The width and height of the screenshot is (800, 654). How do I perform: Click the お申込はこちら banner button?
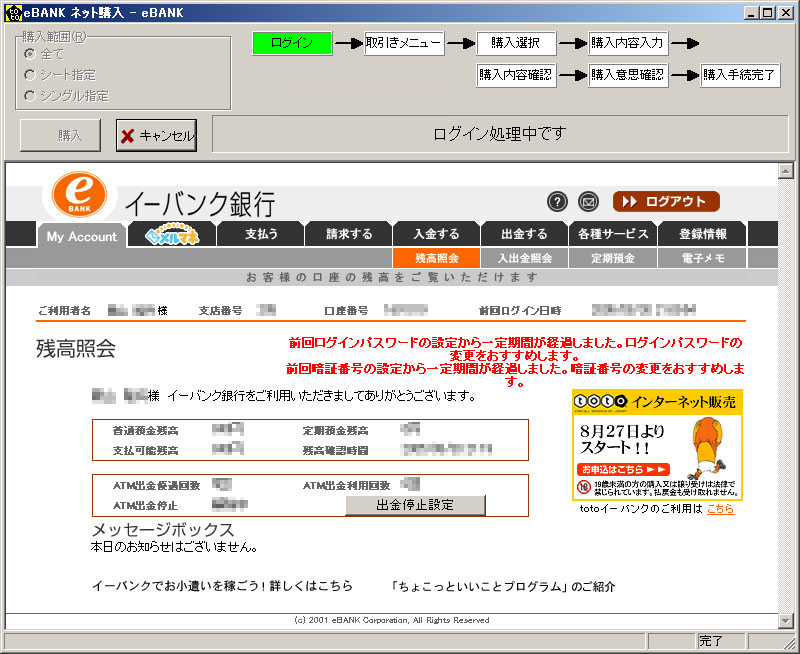coord(620,468)
